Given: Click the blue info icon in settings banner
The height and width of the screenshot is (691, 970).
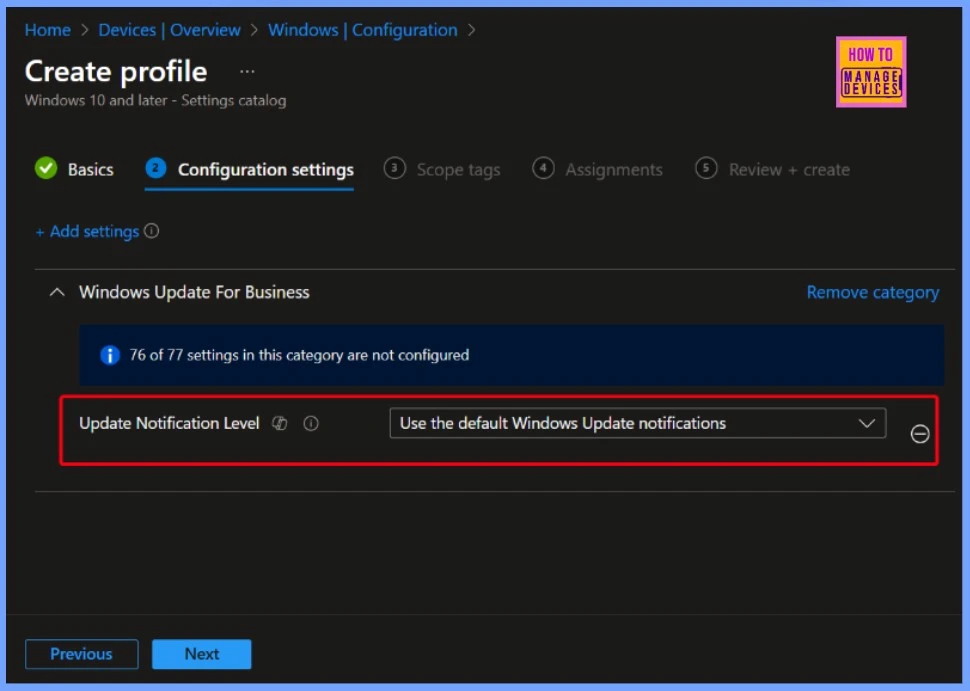Looking at the screenshot, I should pyautogui.click(x=109, y=355).
